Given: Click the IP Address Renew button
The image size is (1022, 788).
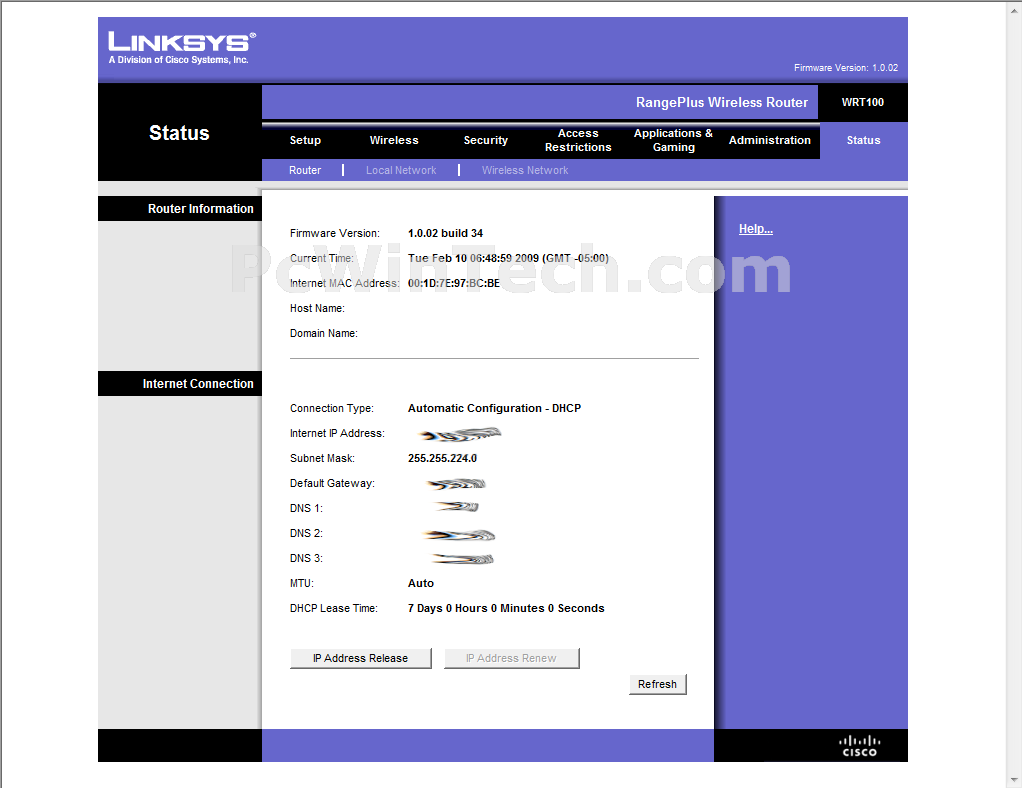Looking at the screenshot, I should [511, 658].
